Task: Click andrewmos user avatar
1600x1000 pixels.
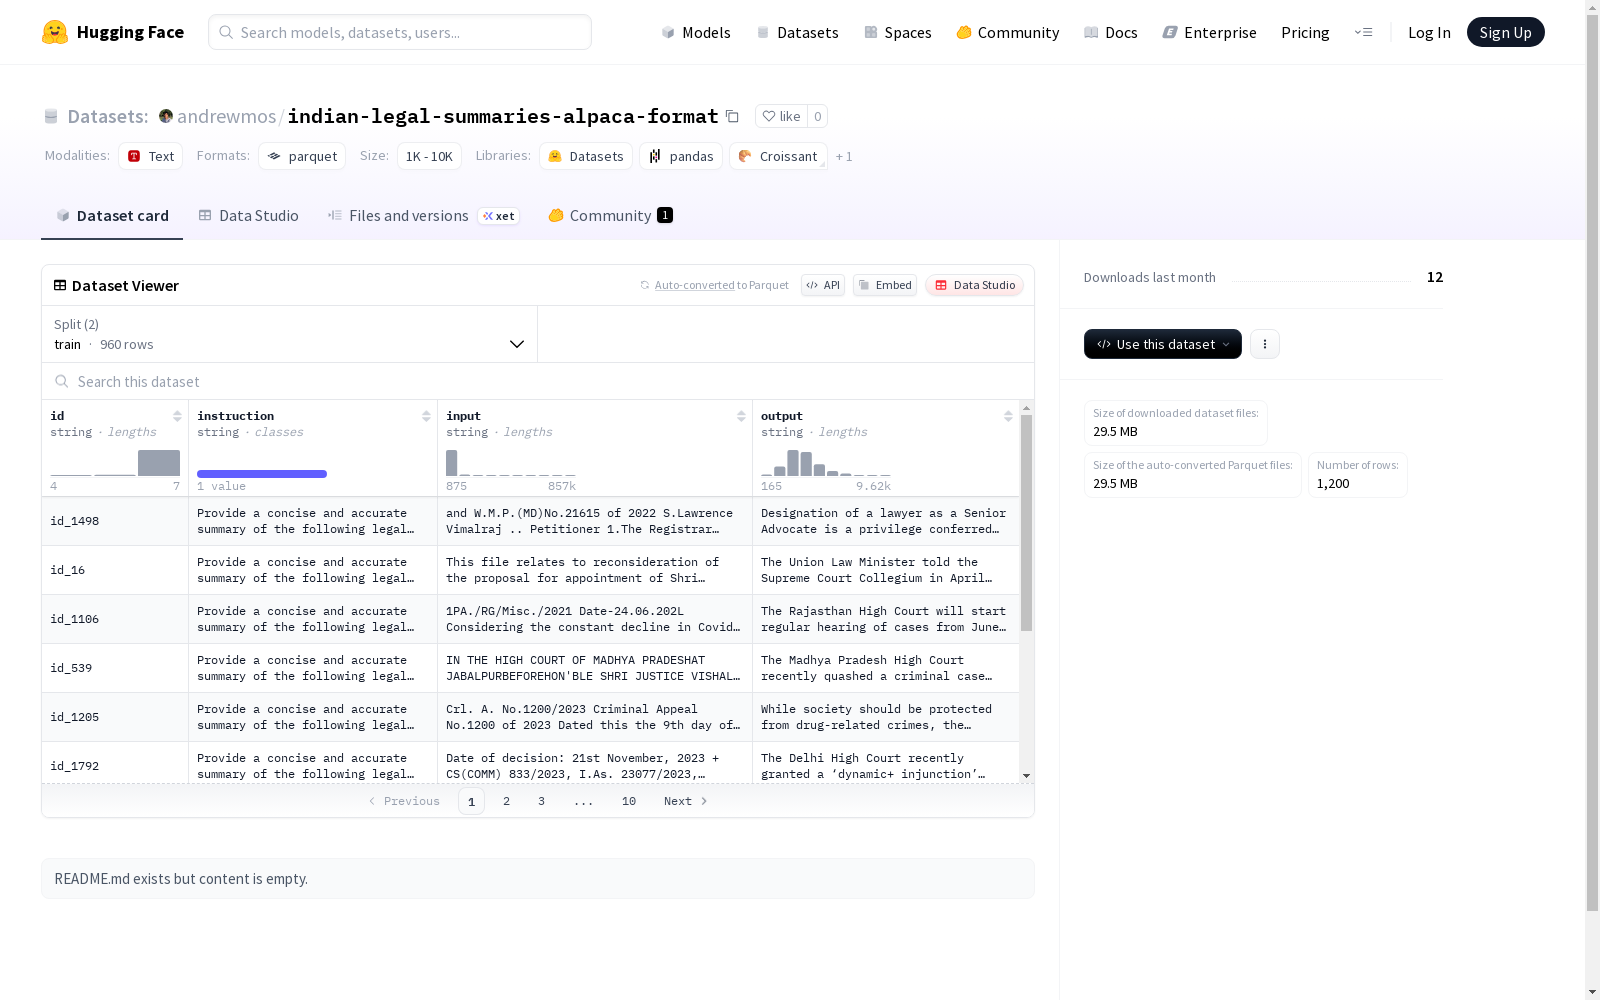Action: [x=166, y=116]
